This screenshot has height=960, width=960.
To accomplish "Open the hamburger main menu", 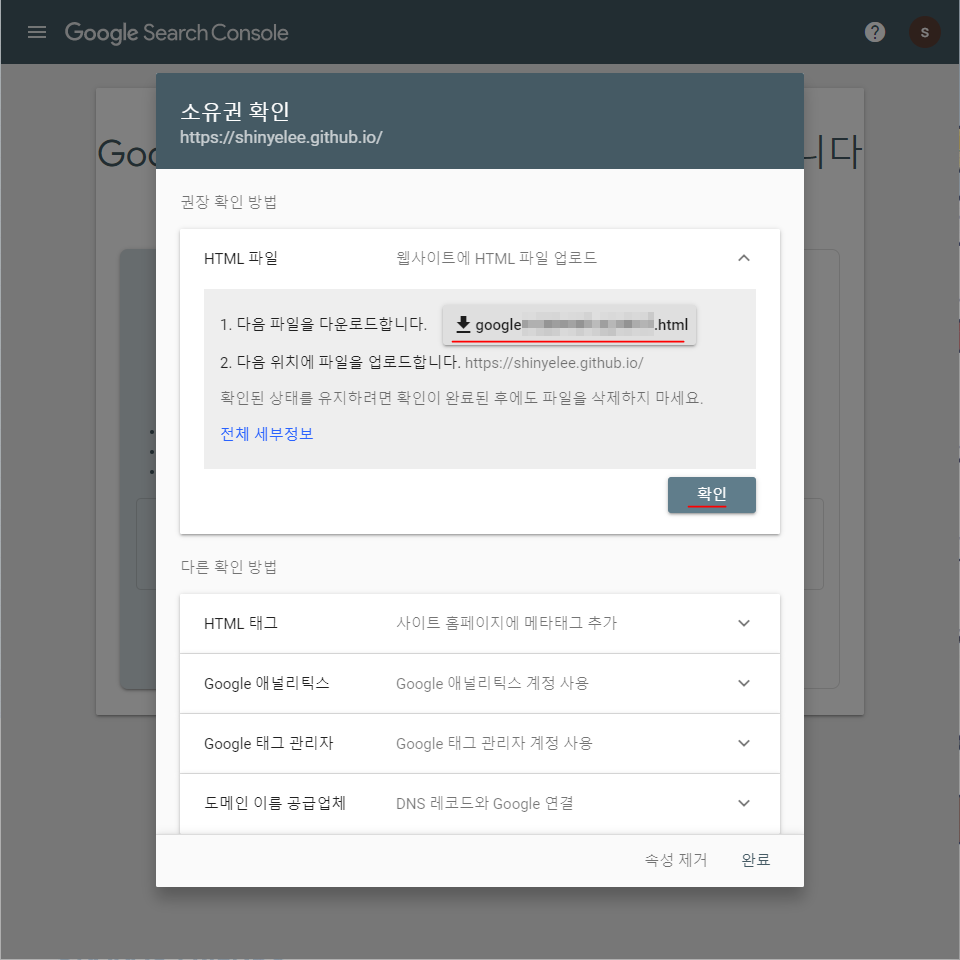I will [x=37, y=32].
